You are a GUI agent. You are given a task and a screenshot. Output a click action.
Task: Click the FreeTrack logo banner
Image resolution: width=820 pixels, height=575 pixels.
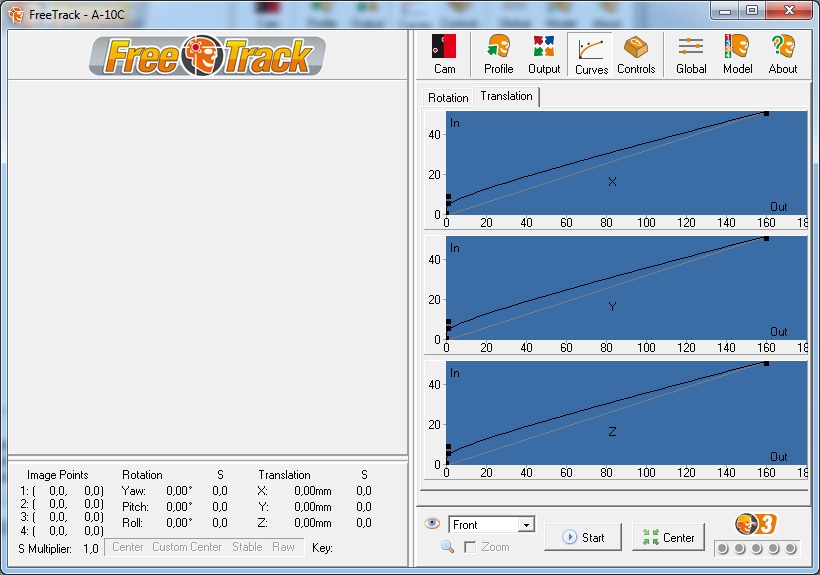click(x=208, y=55)
